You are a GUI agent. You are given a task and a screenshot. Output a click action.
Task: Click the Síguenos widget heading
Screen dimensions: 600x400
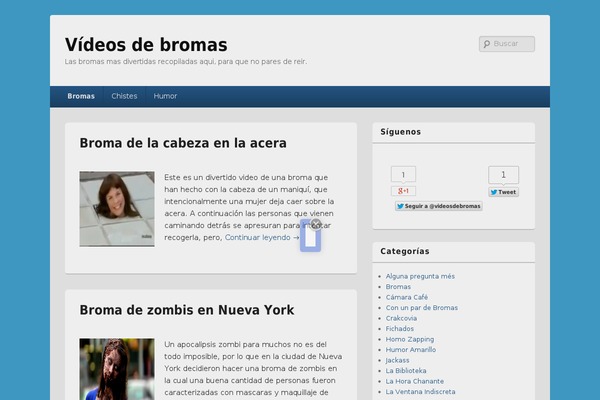401,132
